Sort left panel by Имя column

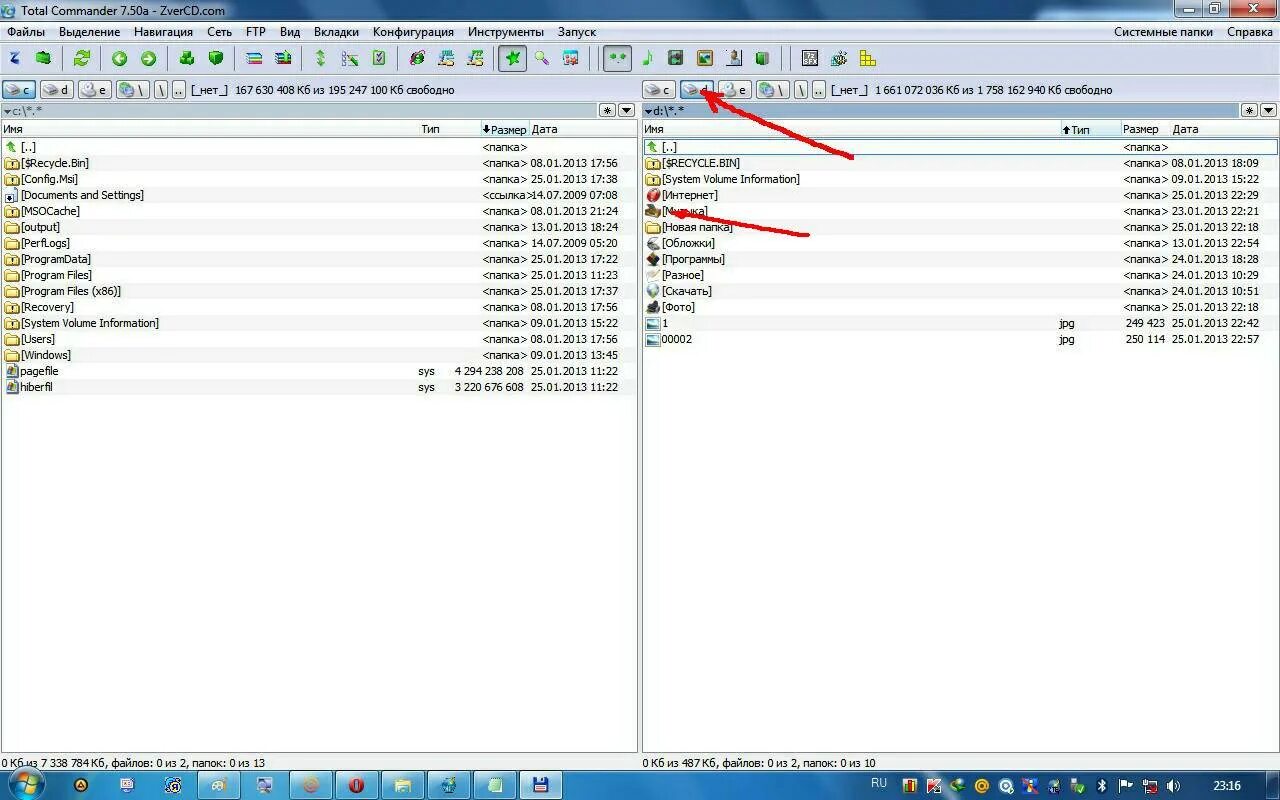coord(210,129)
